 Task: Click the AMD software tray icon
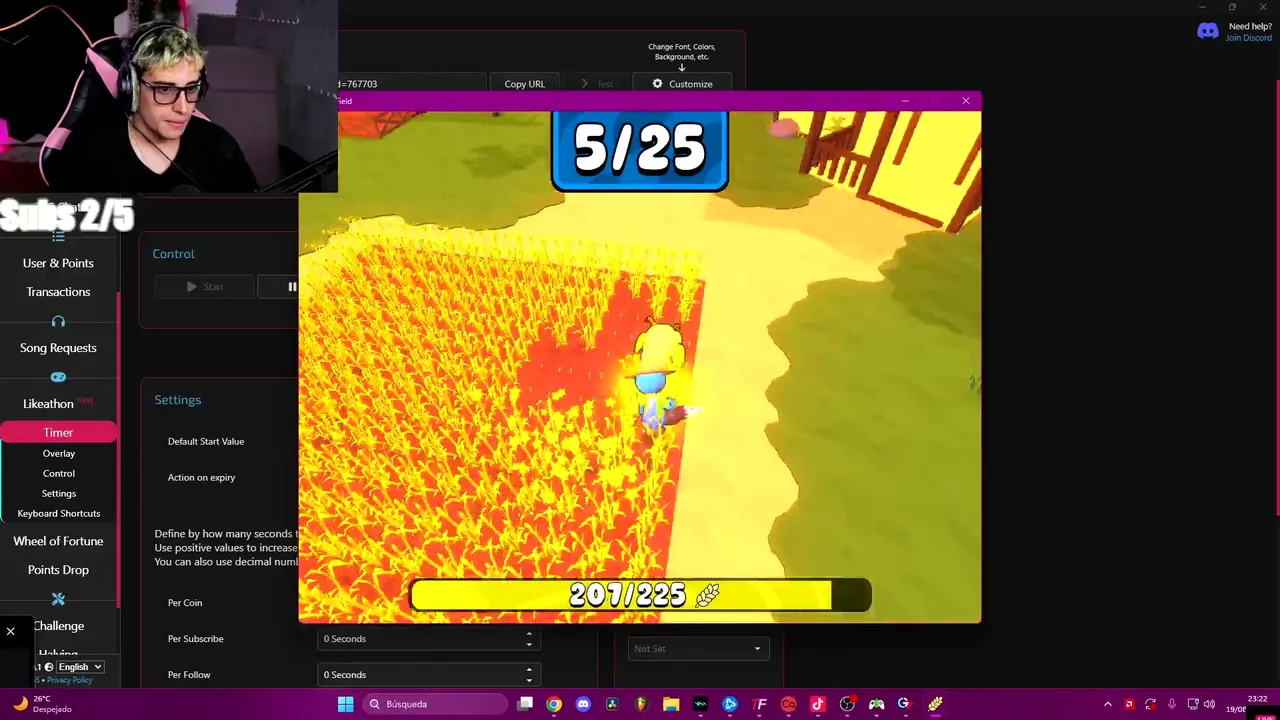tap(1129, 704)
